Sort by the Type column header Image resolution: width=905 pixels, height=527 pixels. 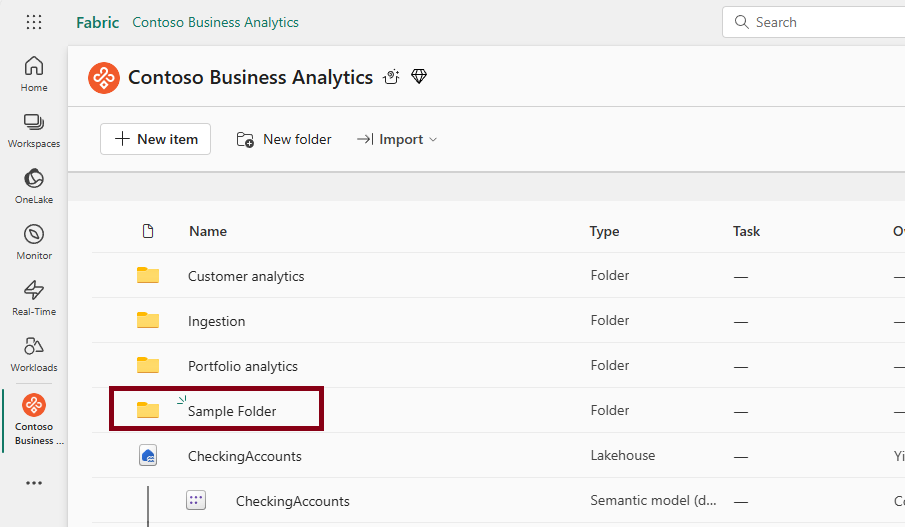click(604, 231)
